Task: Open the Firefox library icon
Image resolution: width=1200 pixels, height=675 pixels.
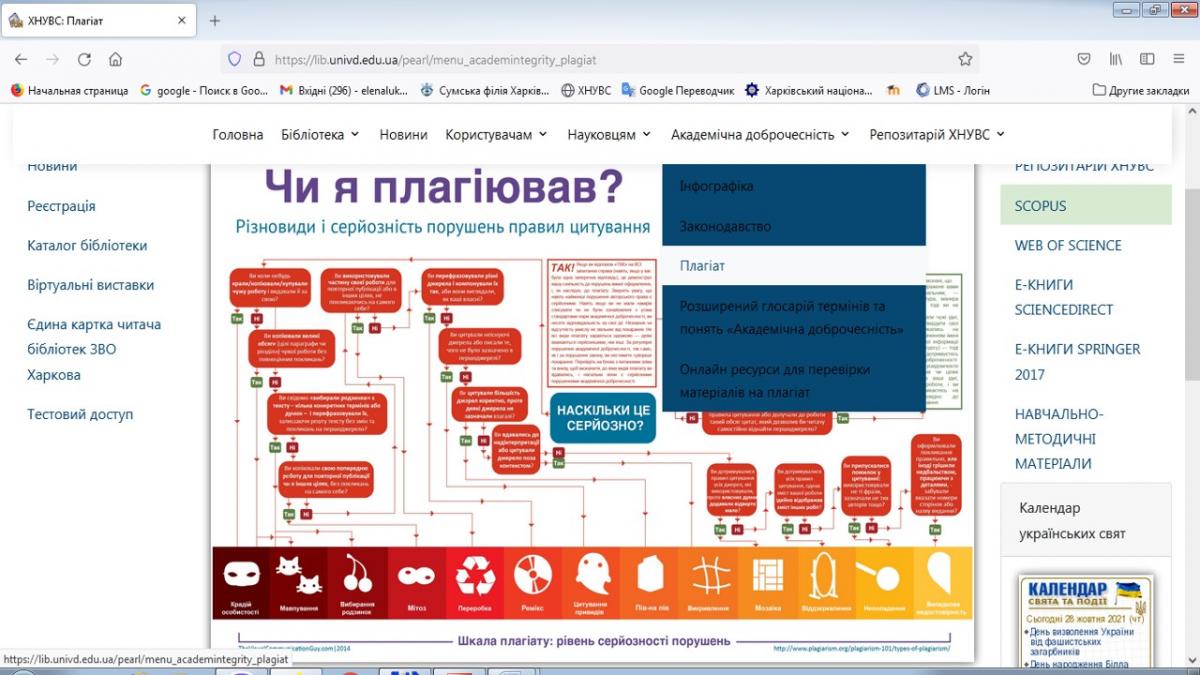Action: (1115, 59)
